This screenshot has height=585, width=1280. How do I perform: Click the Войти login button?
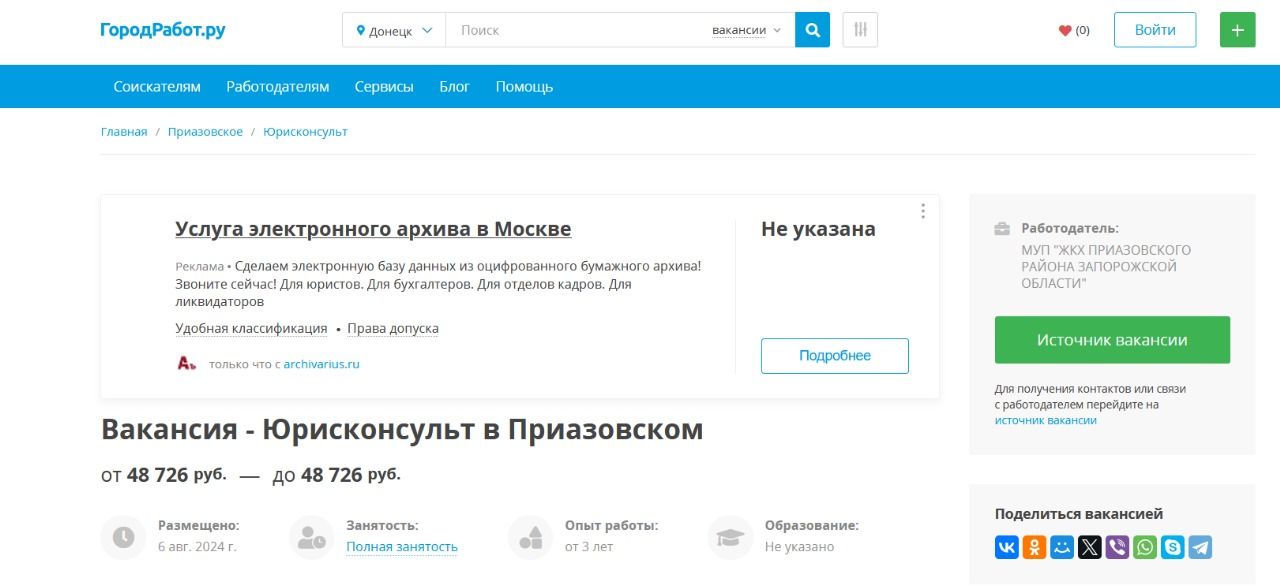click(1155, 30)
